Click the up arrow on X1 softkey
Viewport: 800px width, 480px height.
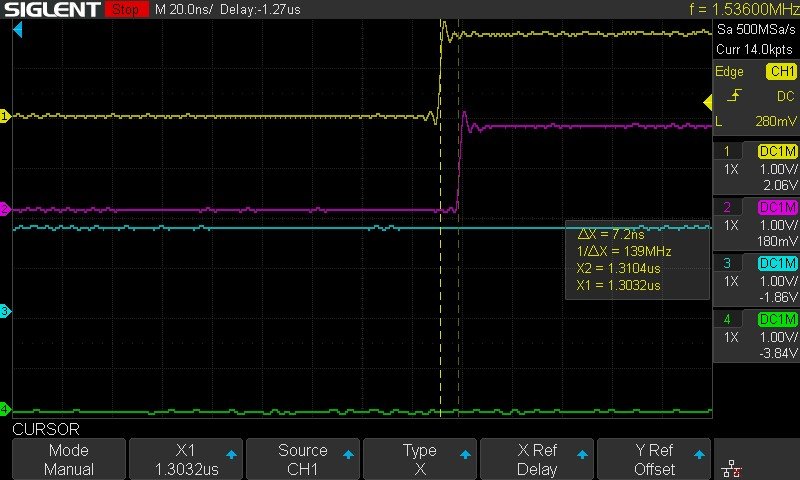click(231, 454)
